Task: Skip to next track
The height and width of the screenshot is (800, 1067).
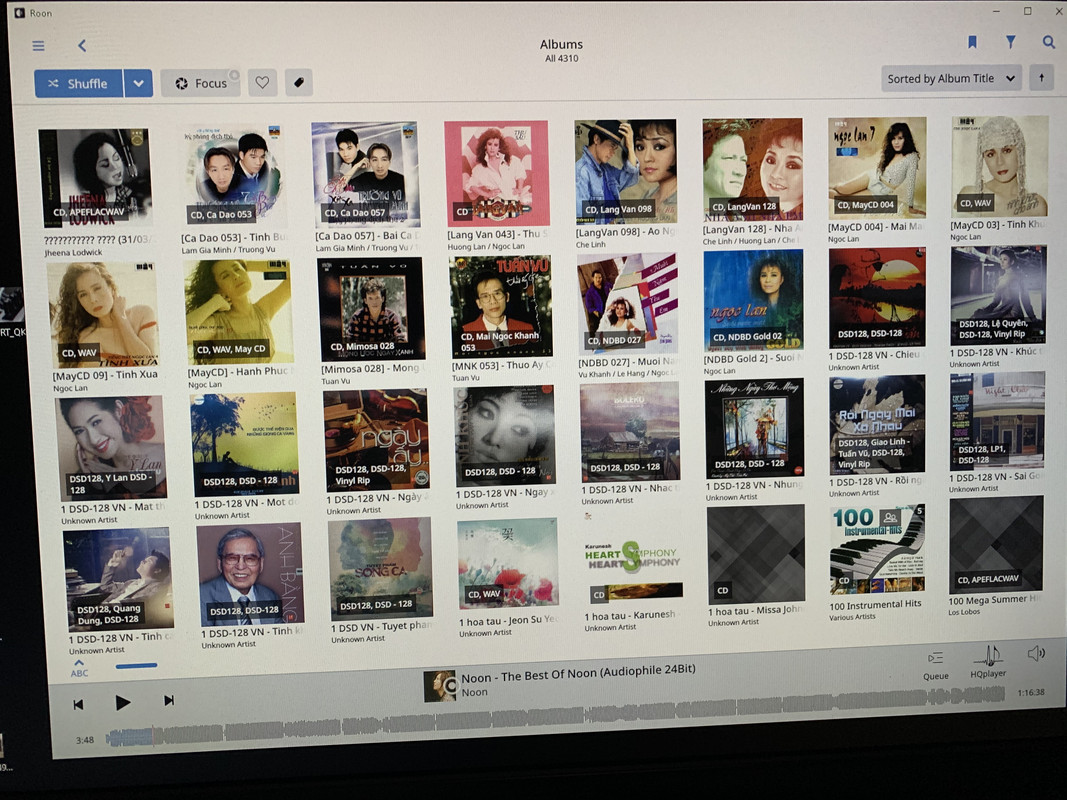Action: click(169, 700)
